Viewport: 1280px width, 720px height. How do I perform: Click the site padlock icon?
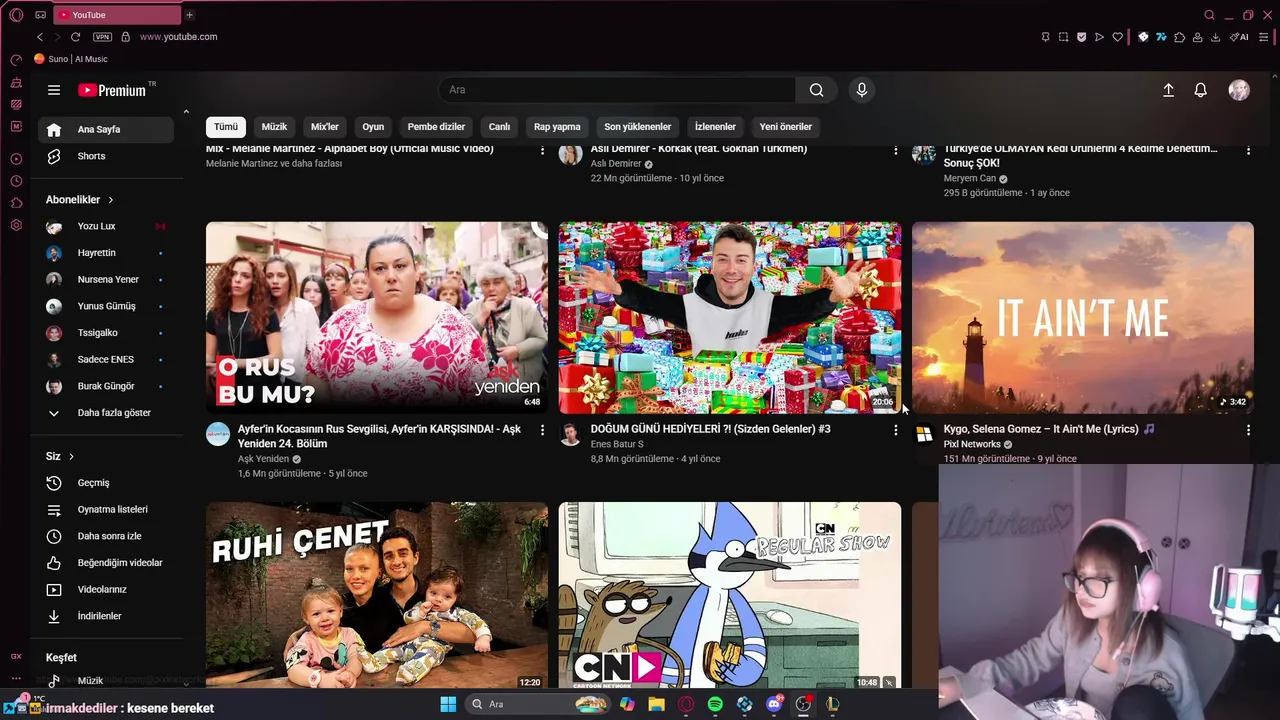[125, 37]
